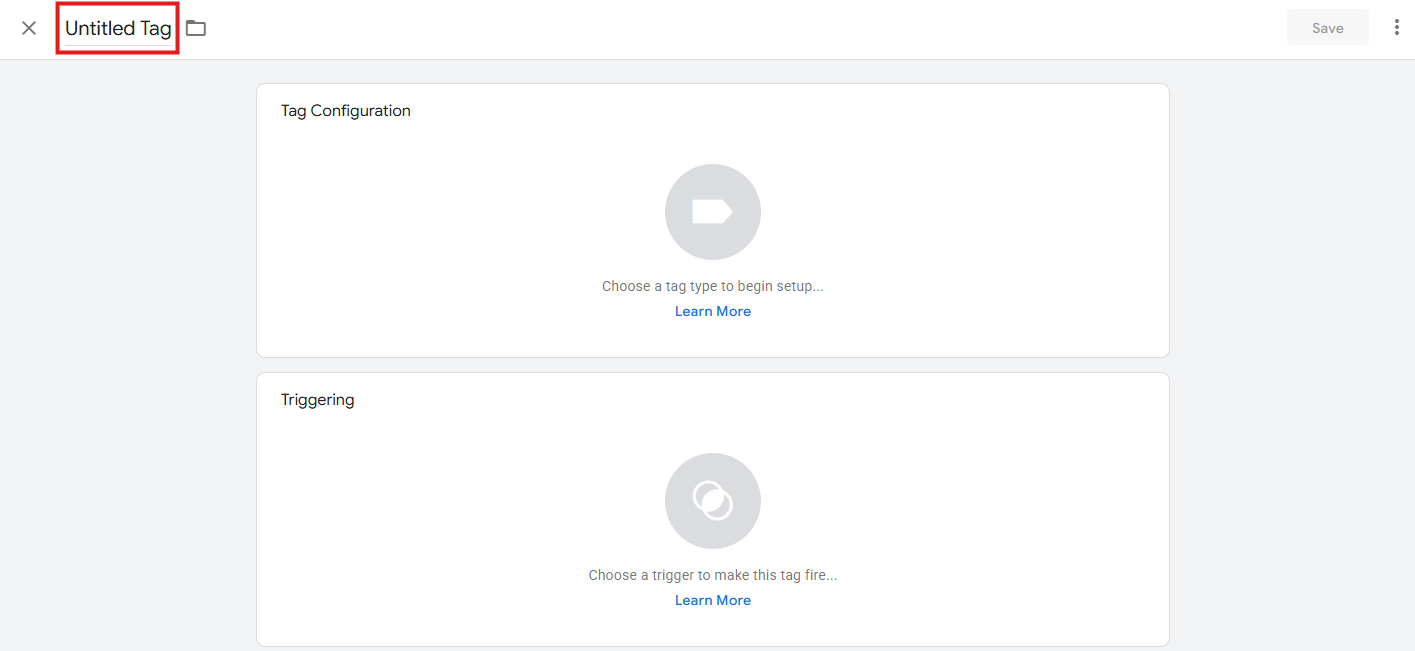Image resolution: width=1415 pixels, height=651 pixels.
Task: Open Learn More link under tag type
Action: point(713,311)
